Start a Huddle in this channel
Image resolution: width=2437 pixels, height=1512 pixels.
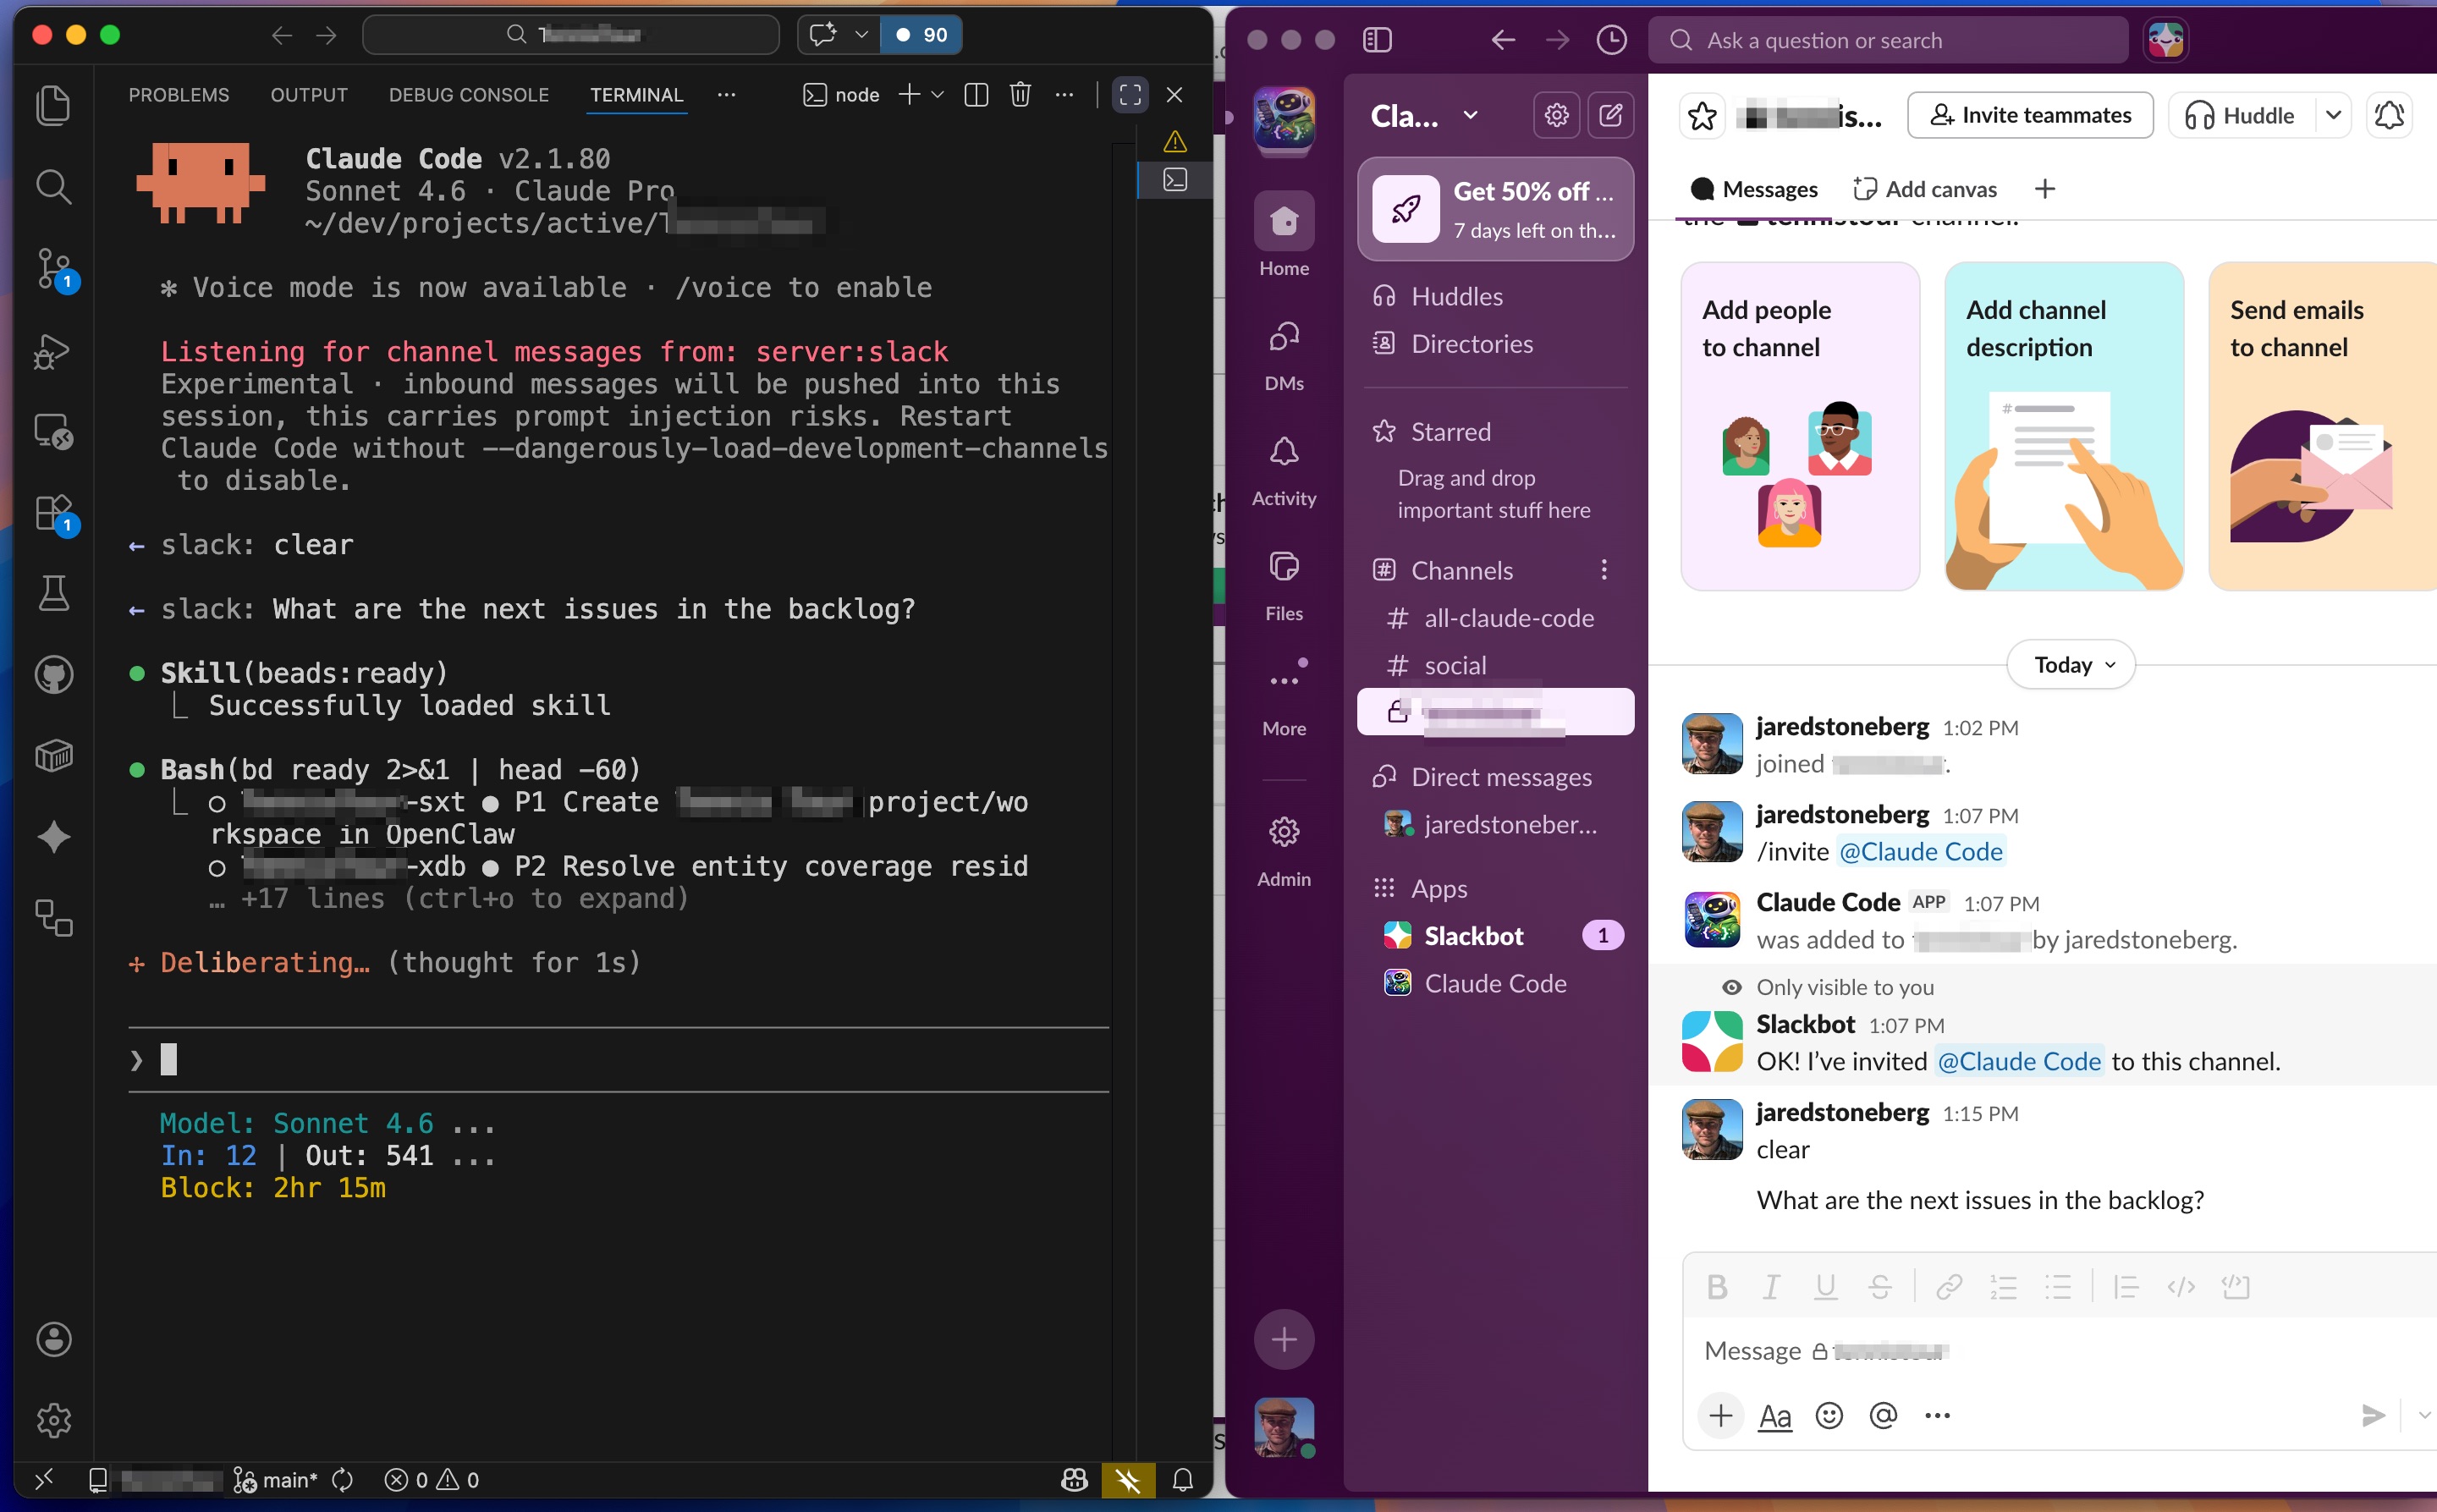tap(2240, 116)
